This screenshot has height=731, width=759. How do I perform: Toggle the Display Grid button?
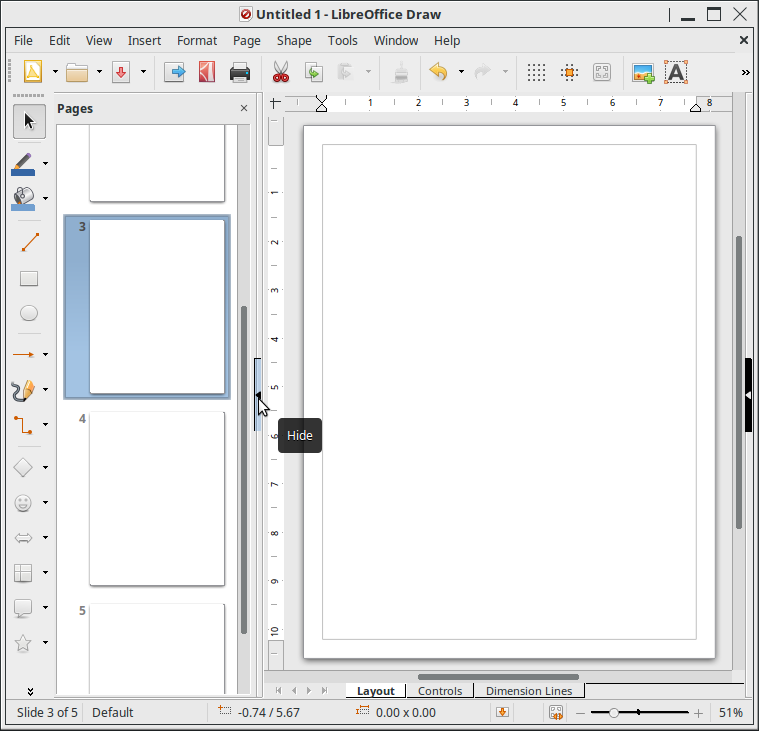click(536, 72)
